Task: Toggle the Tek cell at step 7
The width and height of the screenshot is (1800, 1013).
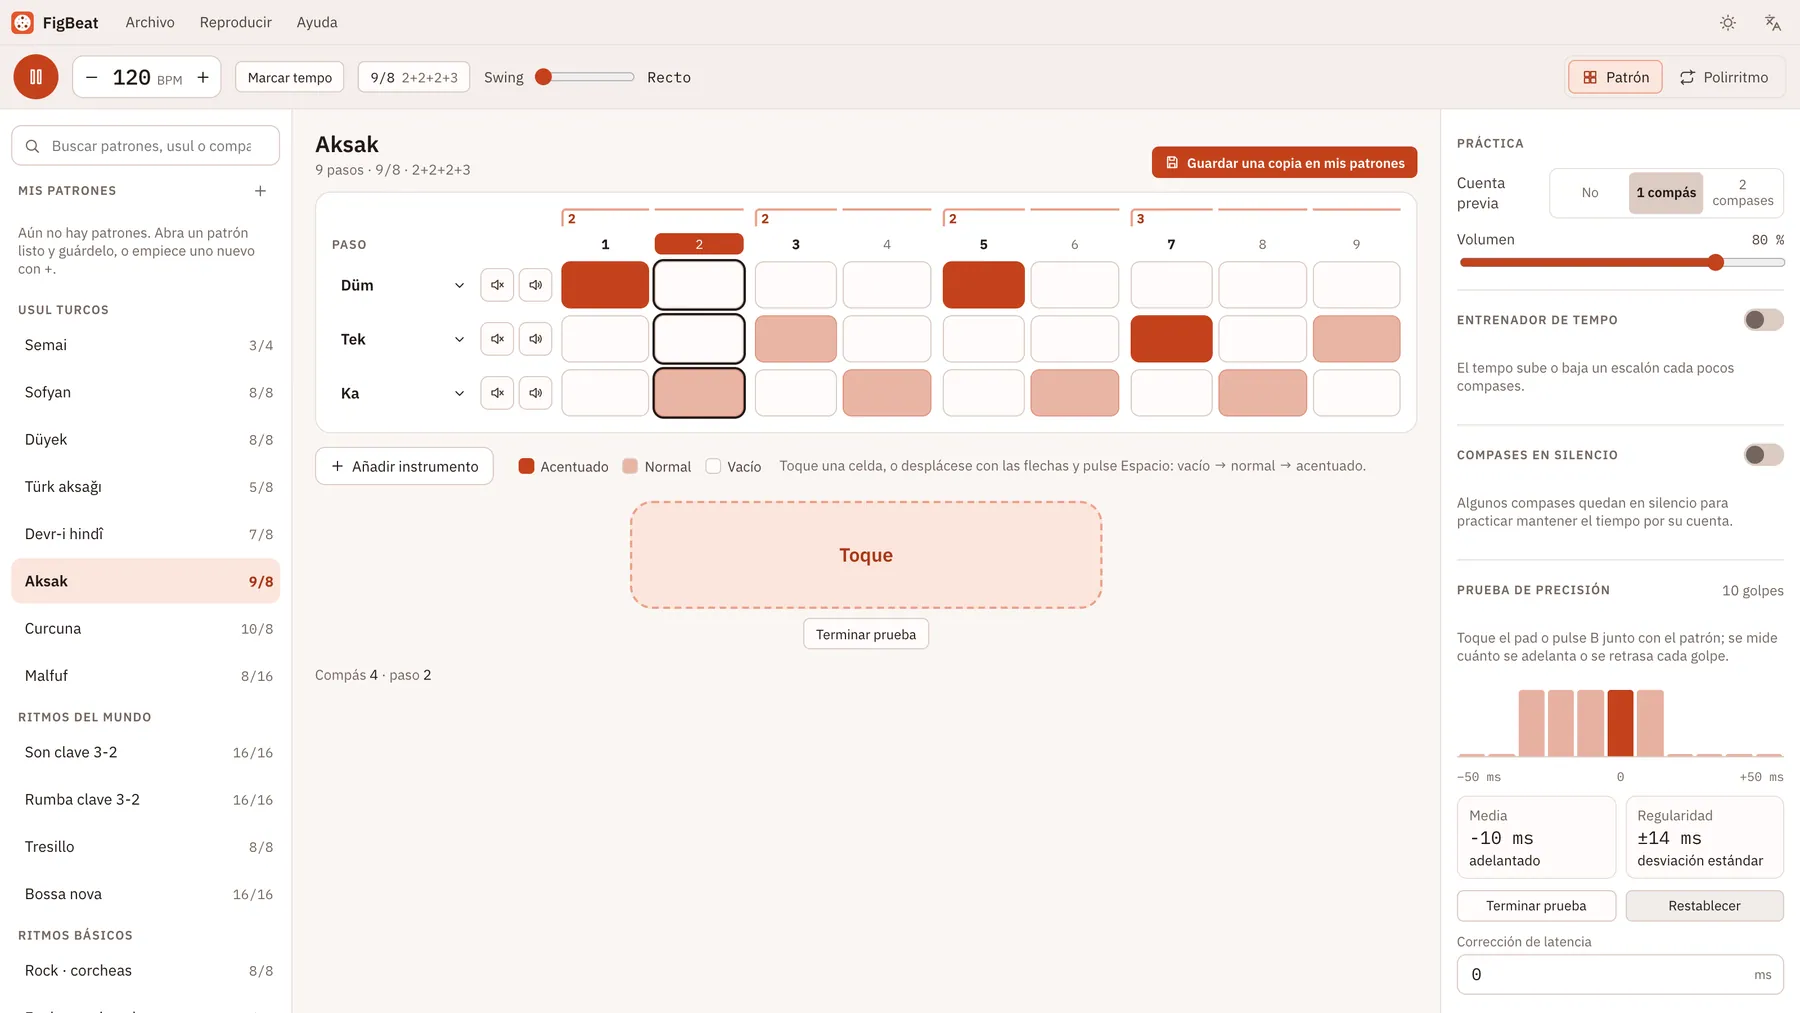Action: click(1171, 339)
